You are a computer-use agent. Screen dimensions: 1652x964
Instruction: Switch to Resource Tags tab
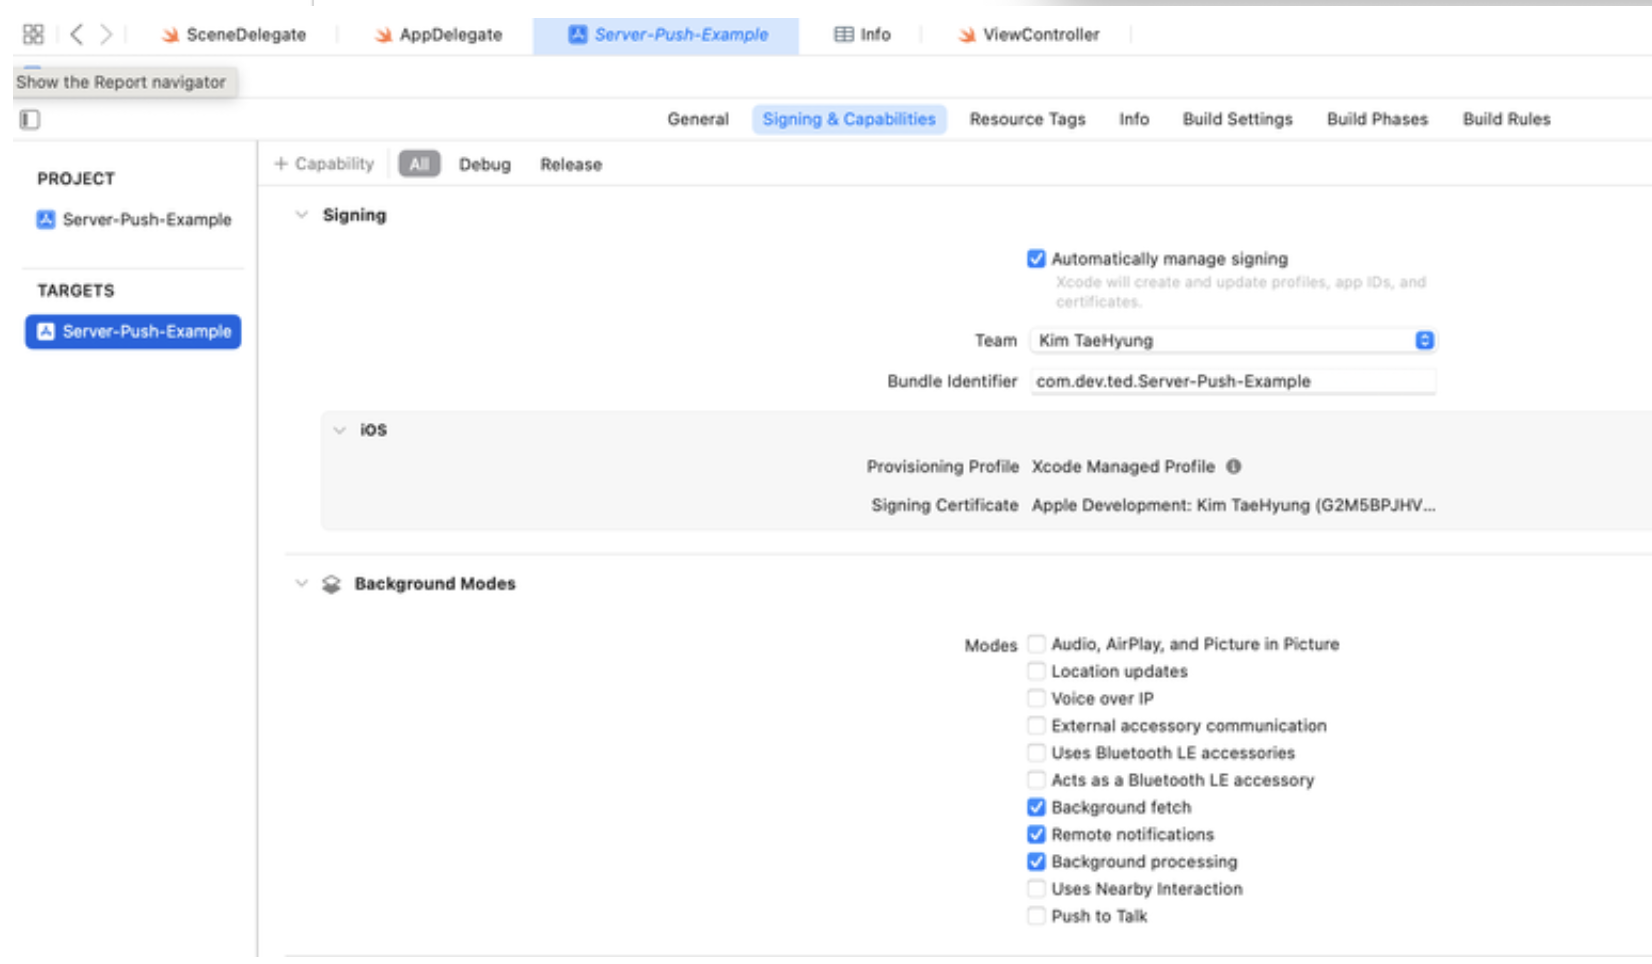coord(1027,119)
